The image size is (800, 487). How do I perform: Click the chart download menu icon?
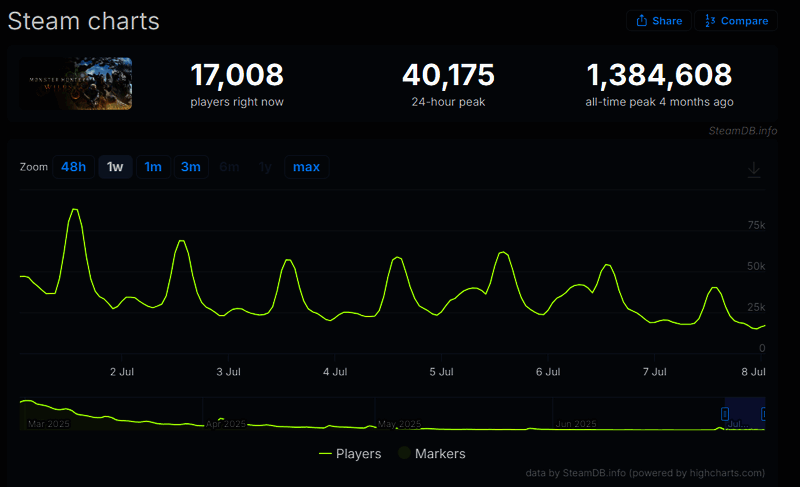(754, 171)
